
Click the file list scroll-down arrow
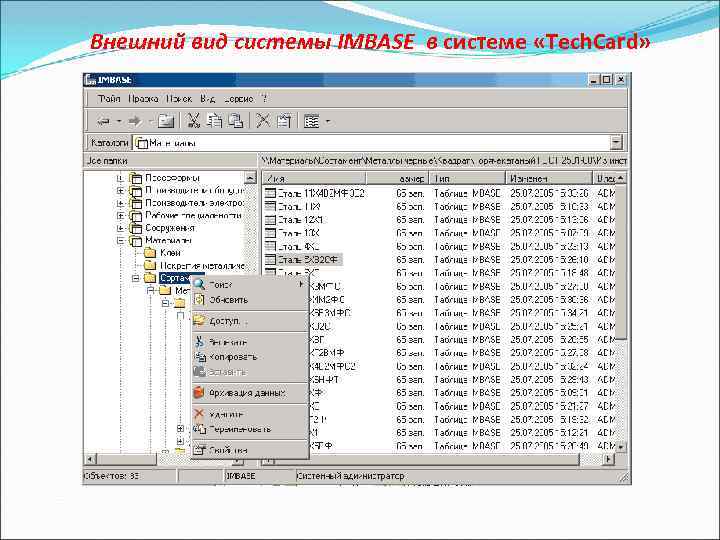pyautogui.click(x=620, y=446)
